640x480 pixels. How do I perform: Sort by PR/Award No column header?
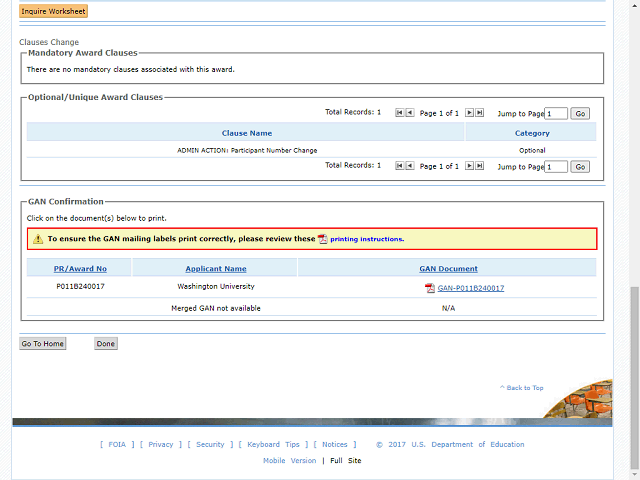click(80, 268)
